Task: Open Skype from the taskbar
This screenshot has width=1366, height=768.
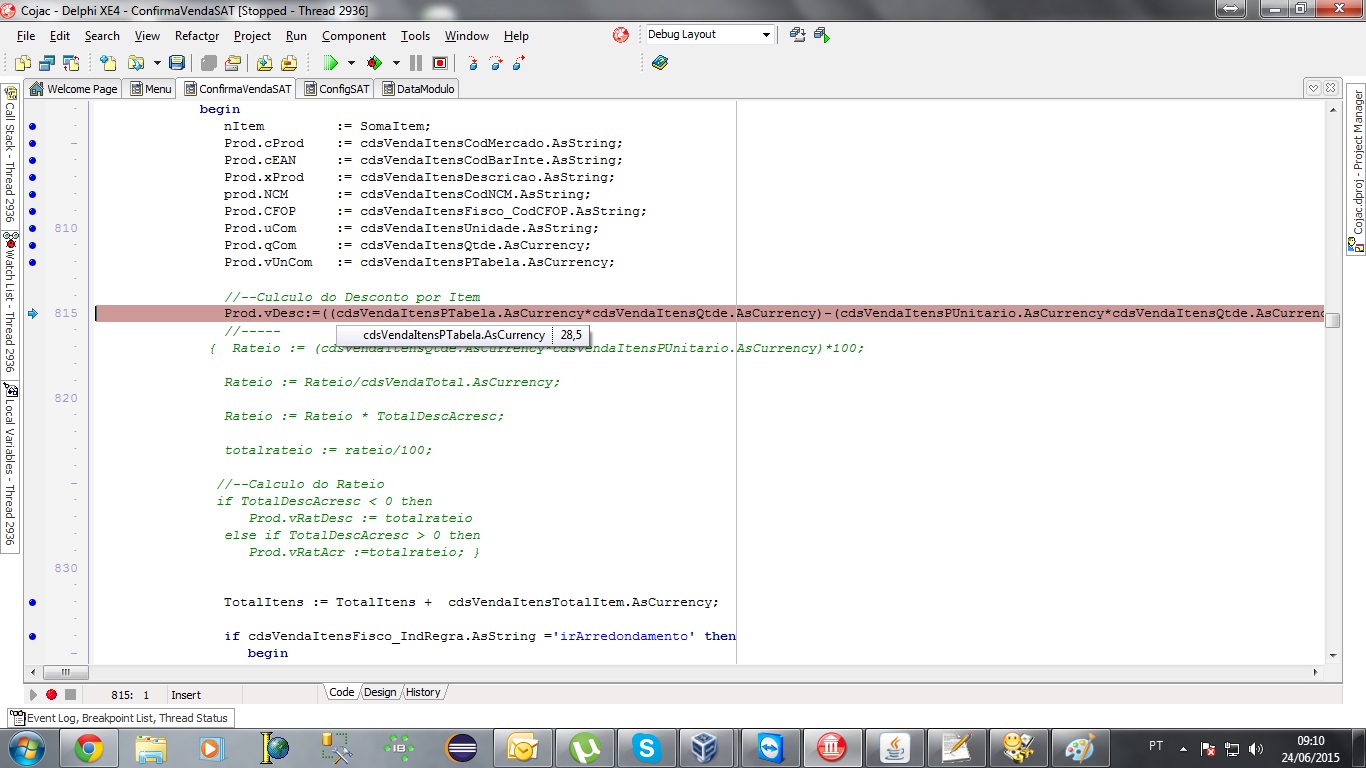Action: coord(646,747)
